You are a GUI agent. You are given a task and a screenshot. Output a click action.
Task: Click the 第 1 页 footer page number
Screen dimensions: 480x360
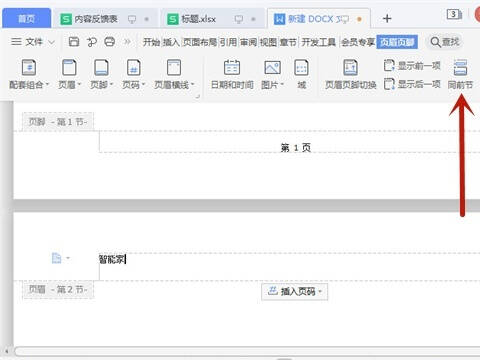296,148
